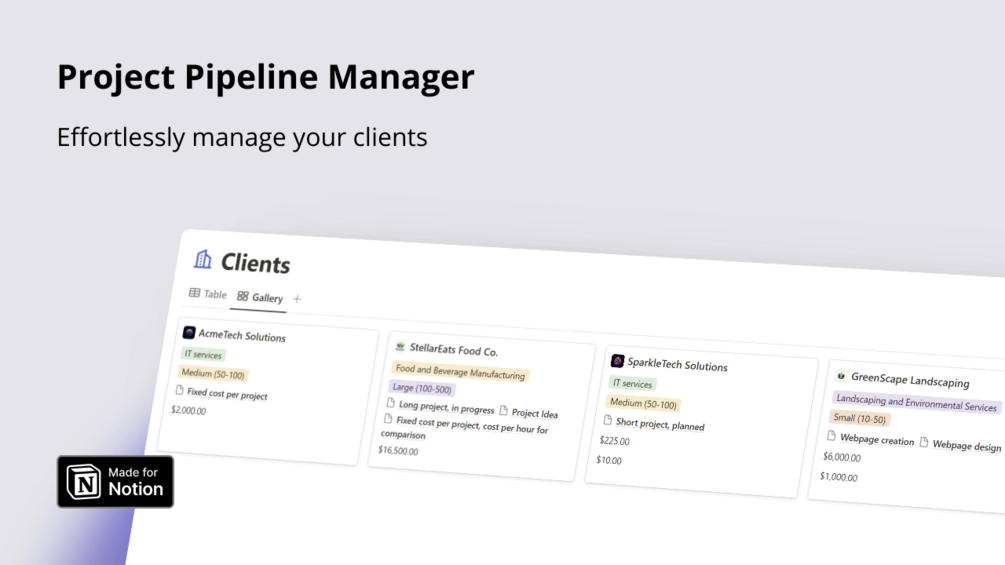Click page icon beside Fixed cost per project

179,389
